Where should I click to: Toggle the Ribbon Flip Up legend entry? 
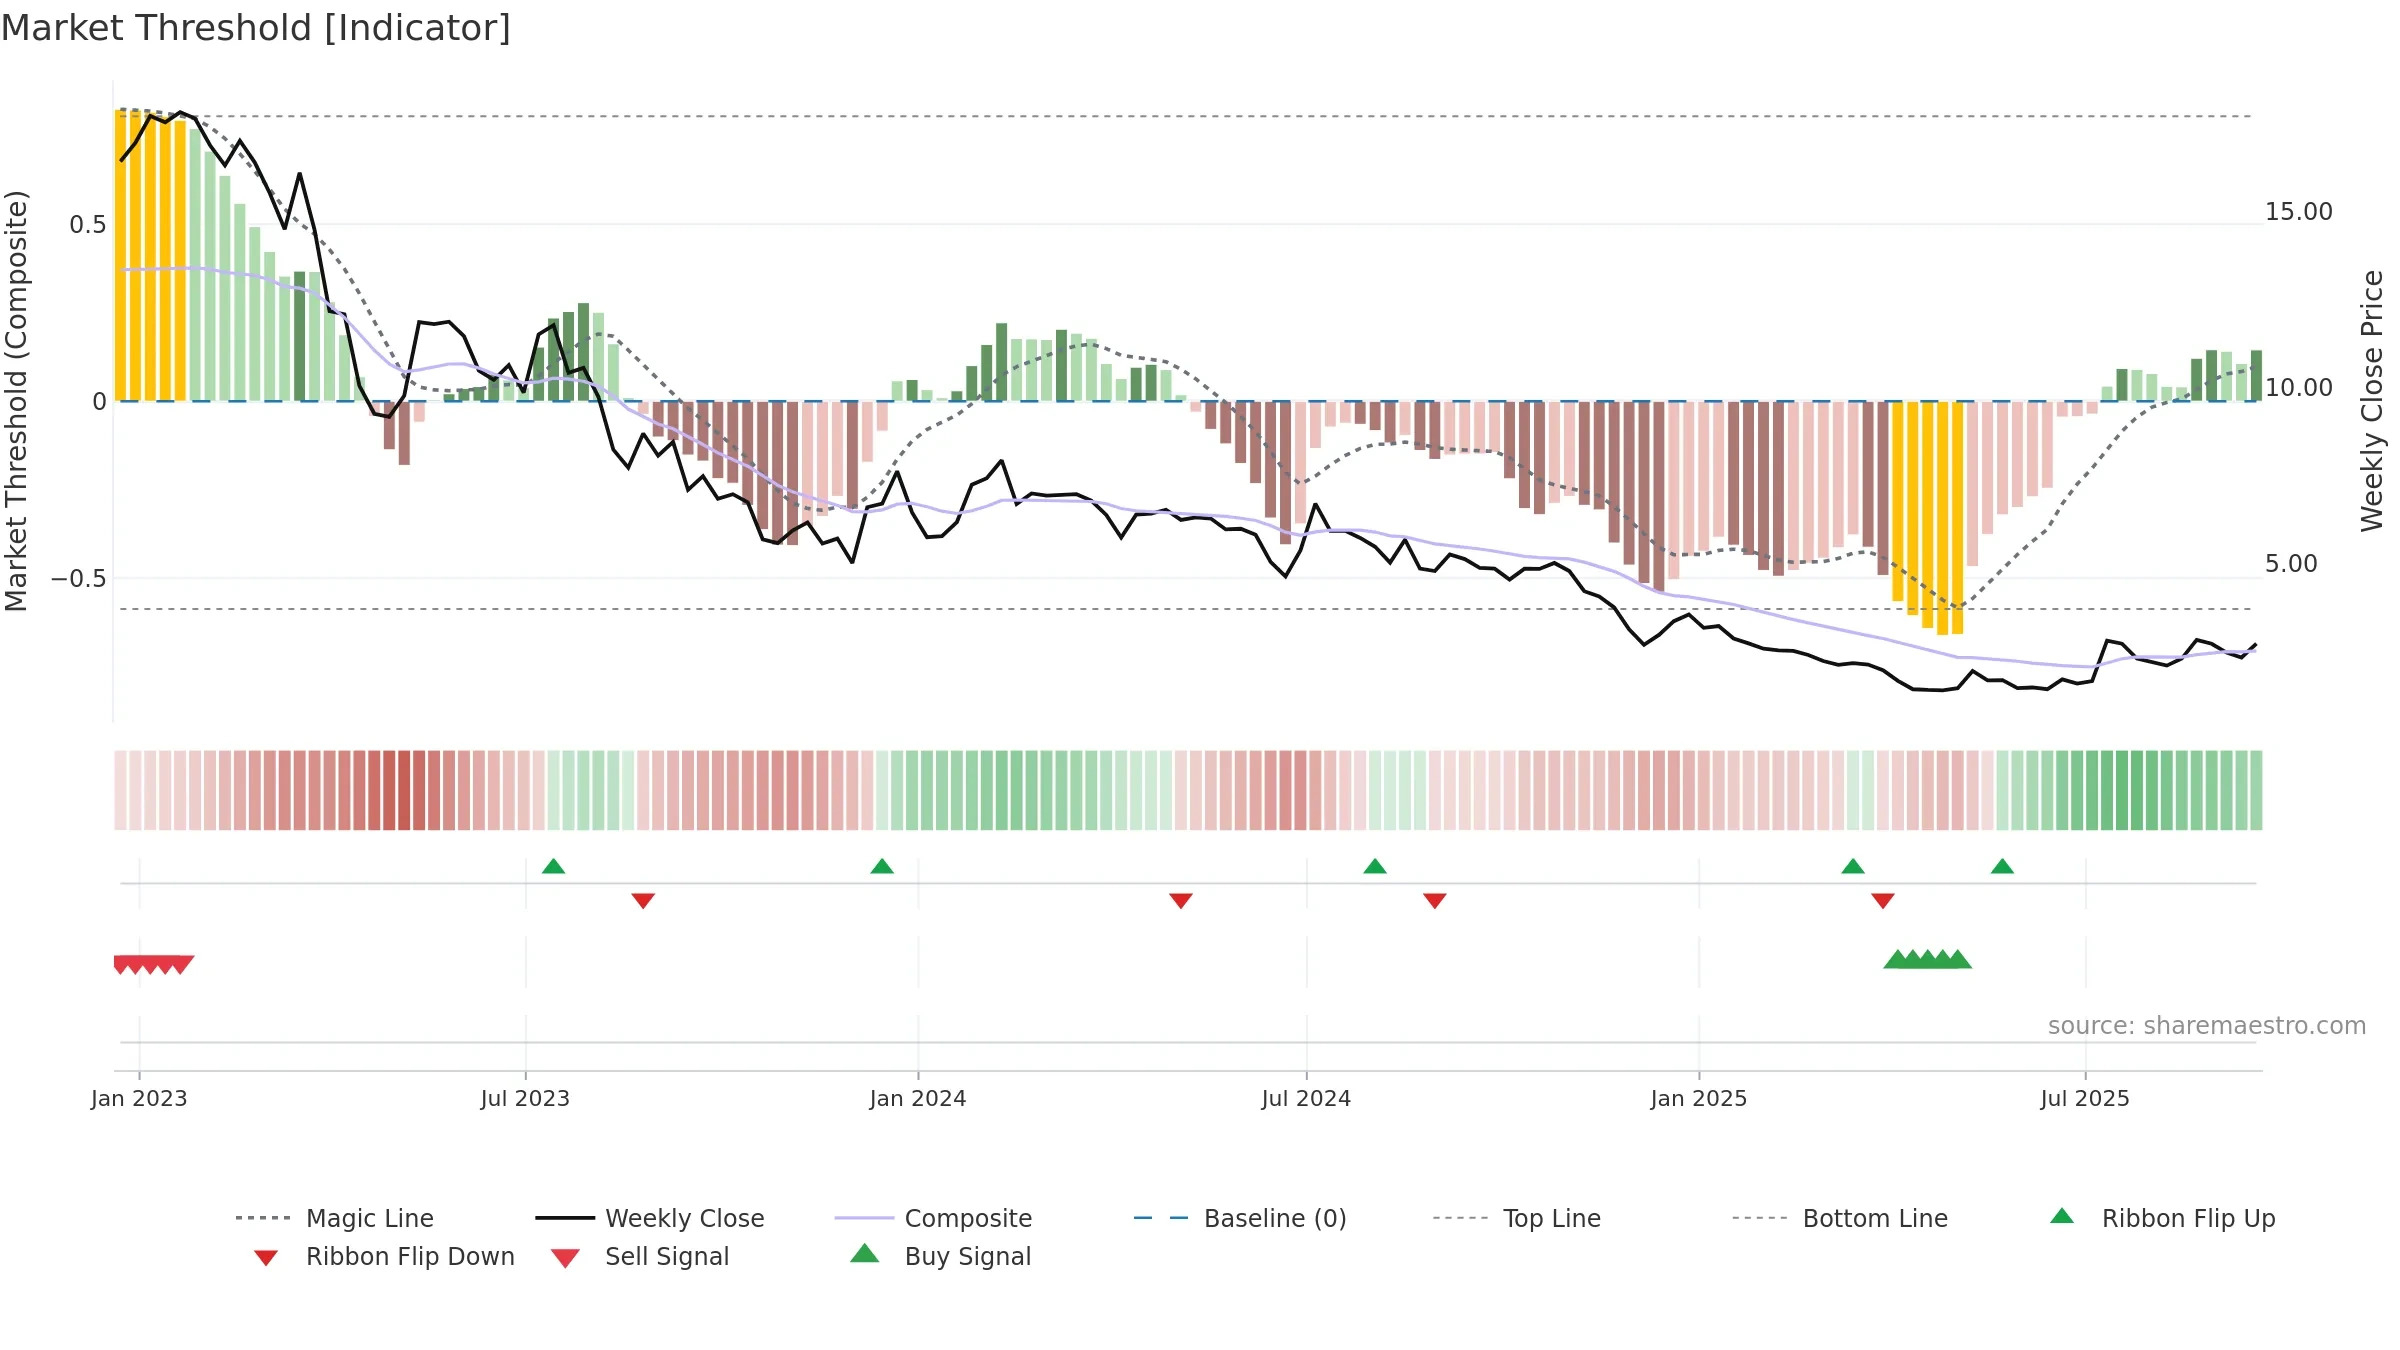(2162, 1218)
